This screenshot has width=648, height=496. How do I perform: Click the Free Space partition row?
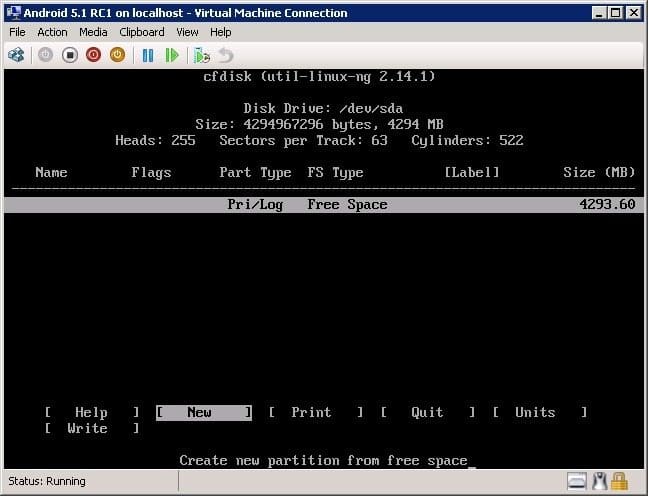coord(324,205)
